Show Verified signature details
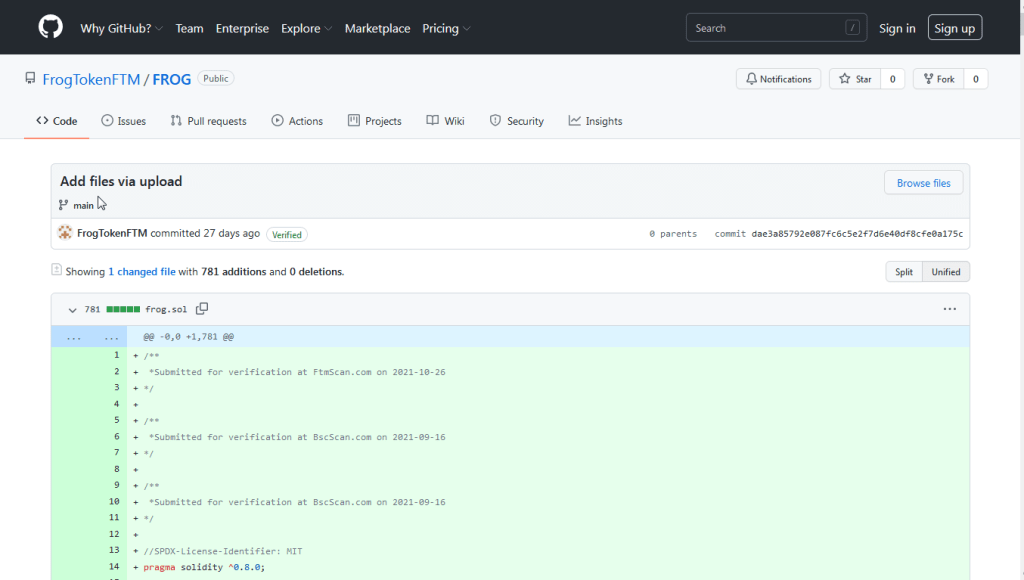The image size is (1024, 580). click(x=287, y=234)
